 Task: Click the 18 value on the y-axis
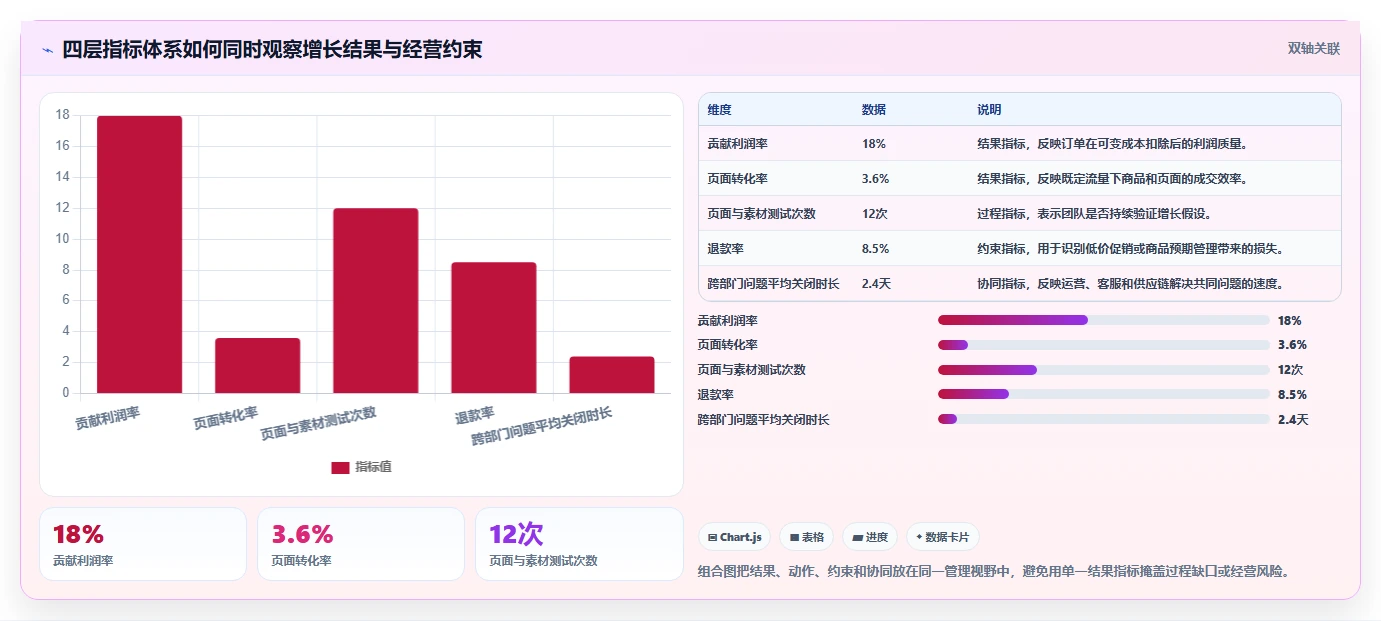pos(62,115)
